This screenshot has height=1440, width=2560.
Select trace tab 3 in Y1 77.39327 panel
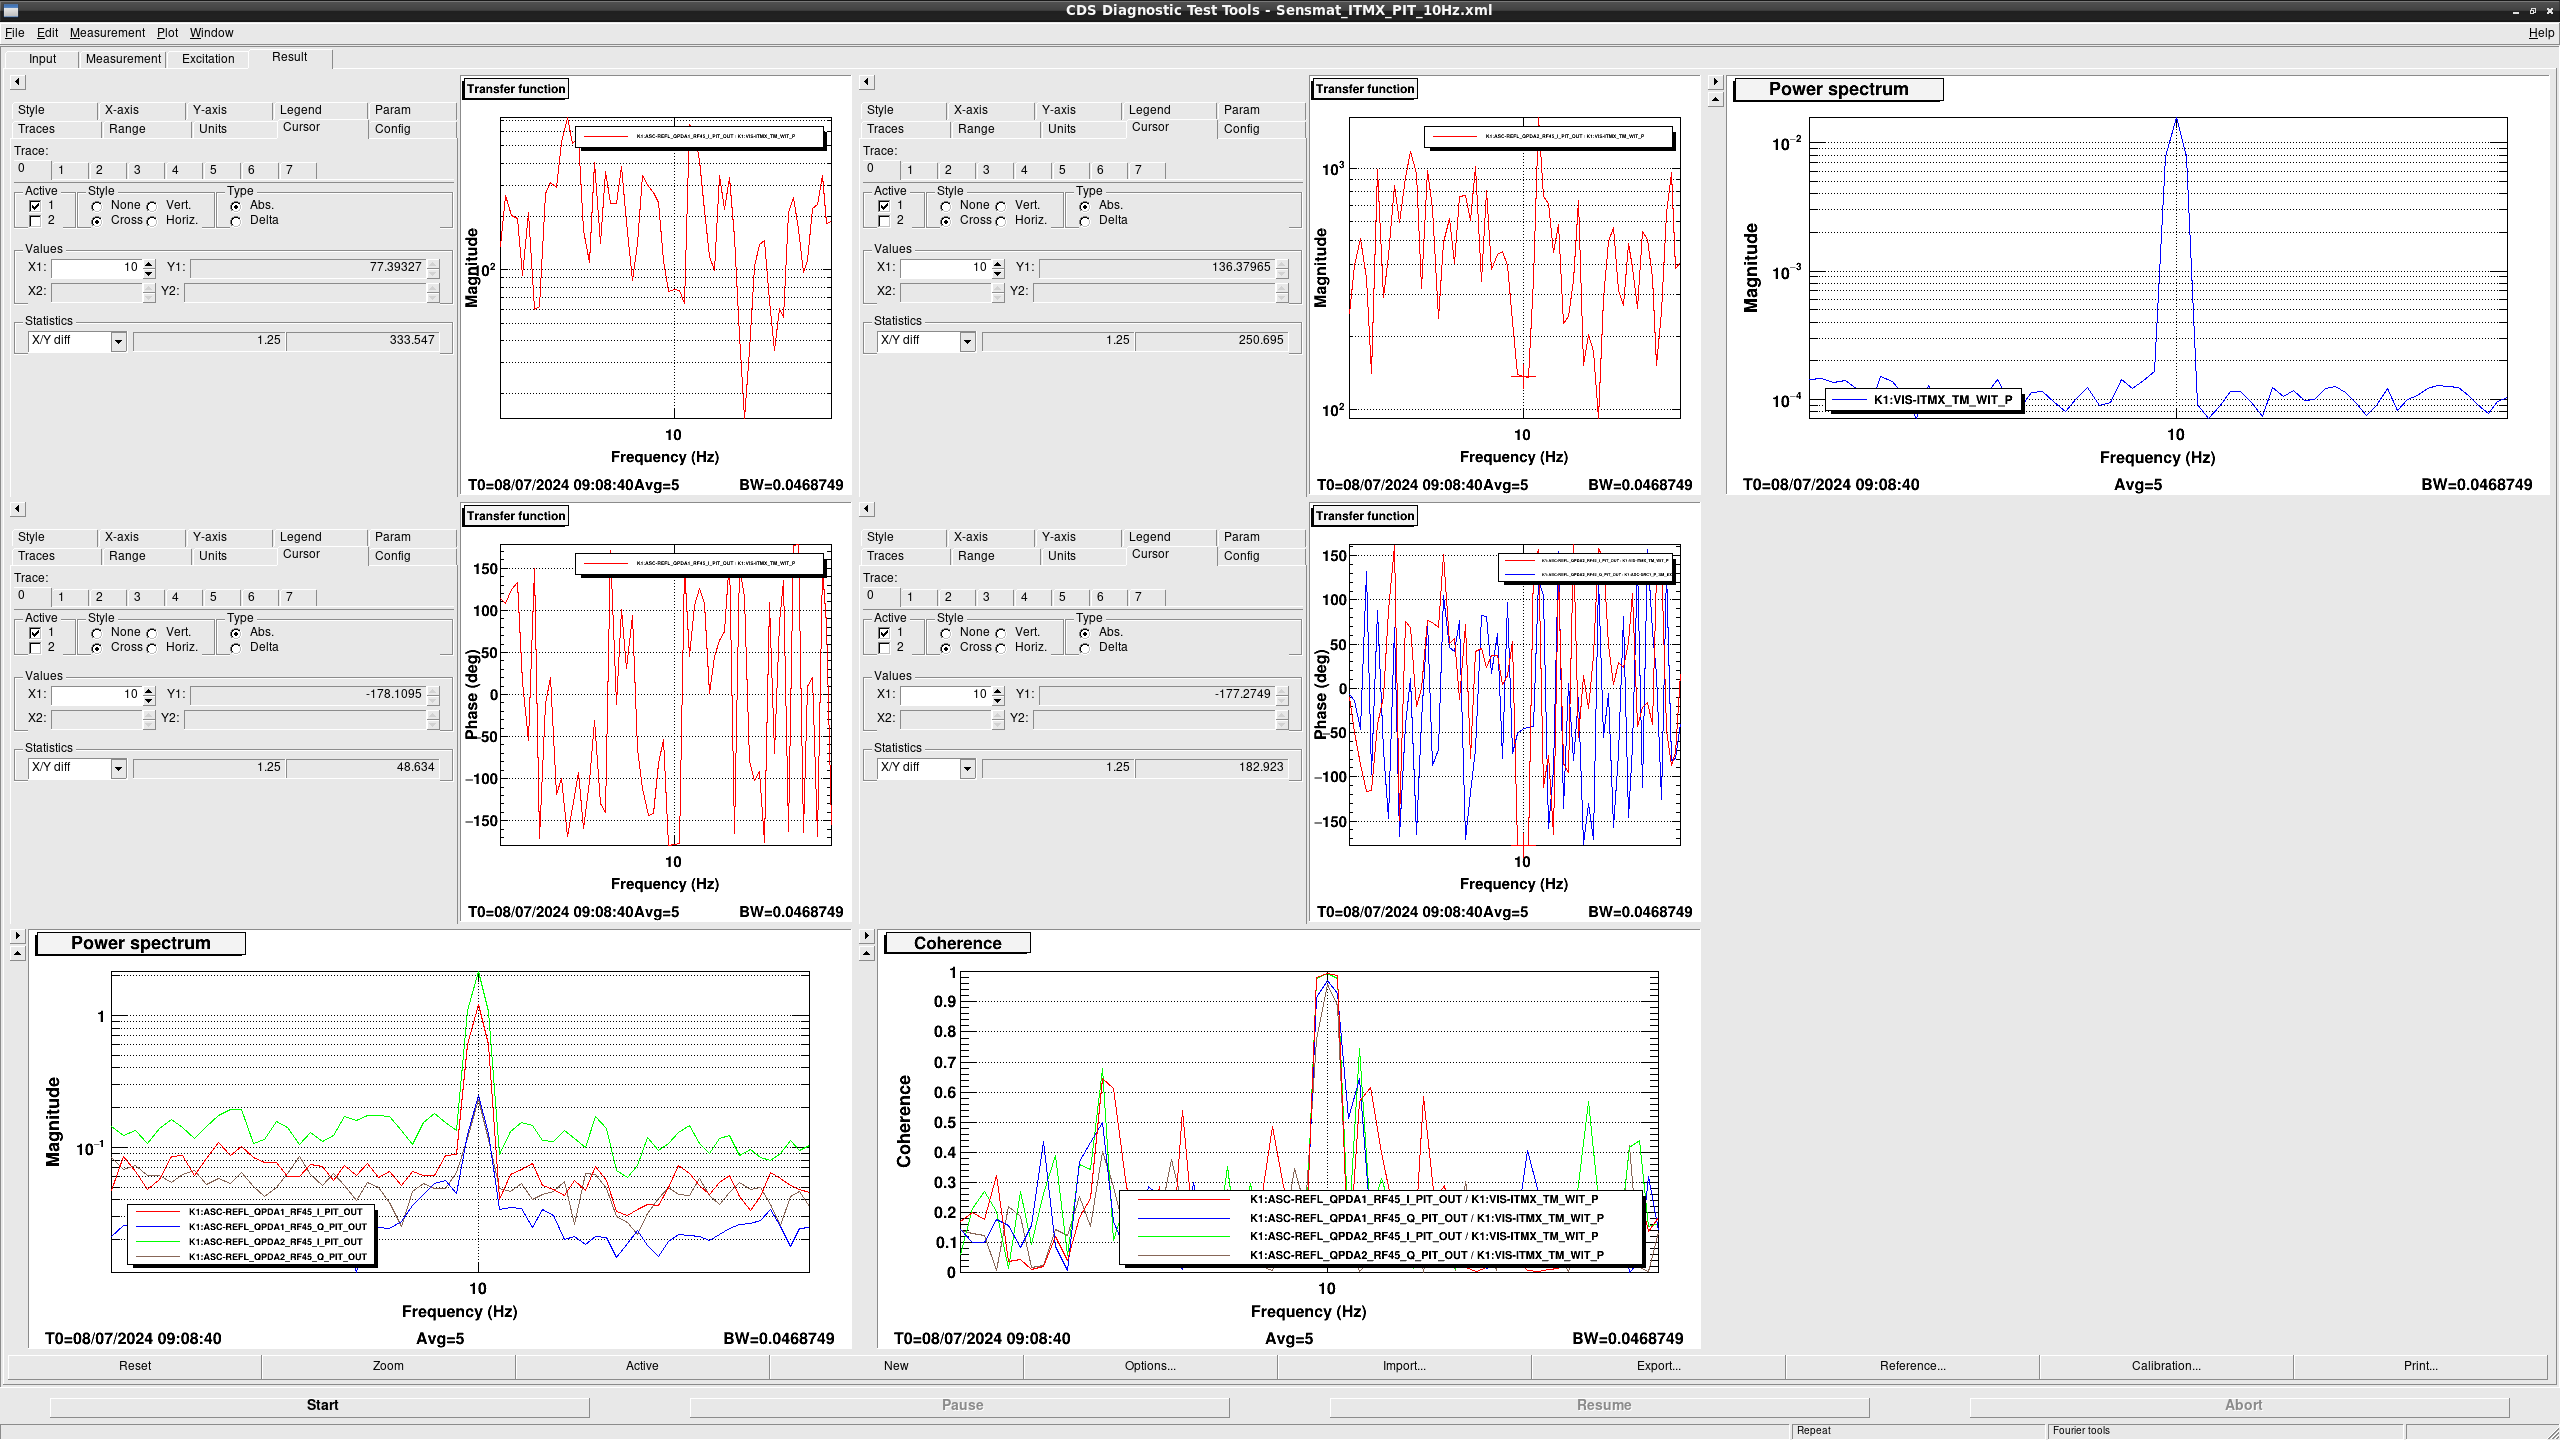[x=137, y=170]
